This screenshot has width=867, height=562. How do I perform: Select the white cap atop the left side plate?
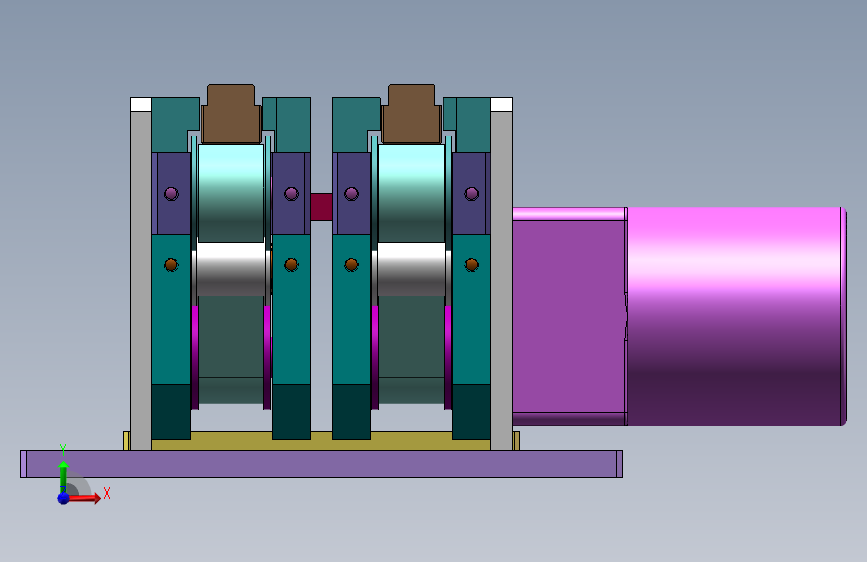pyautogui.click(x=141, y=105)
